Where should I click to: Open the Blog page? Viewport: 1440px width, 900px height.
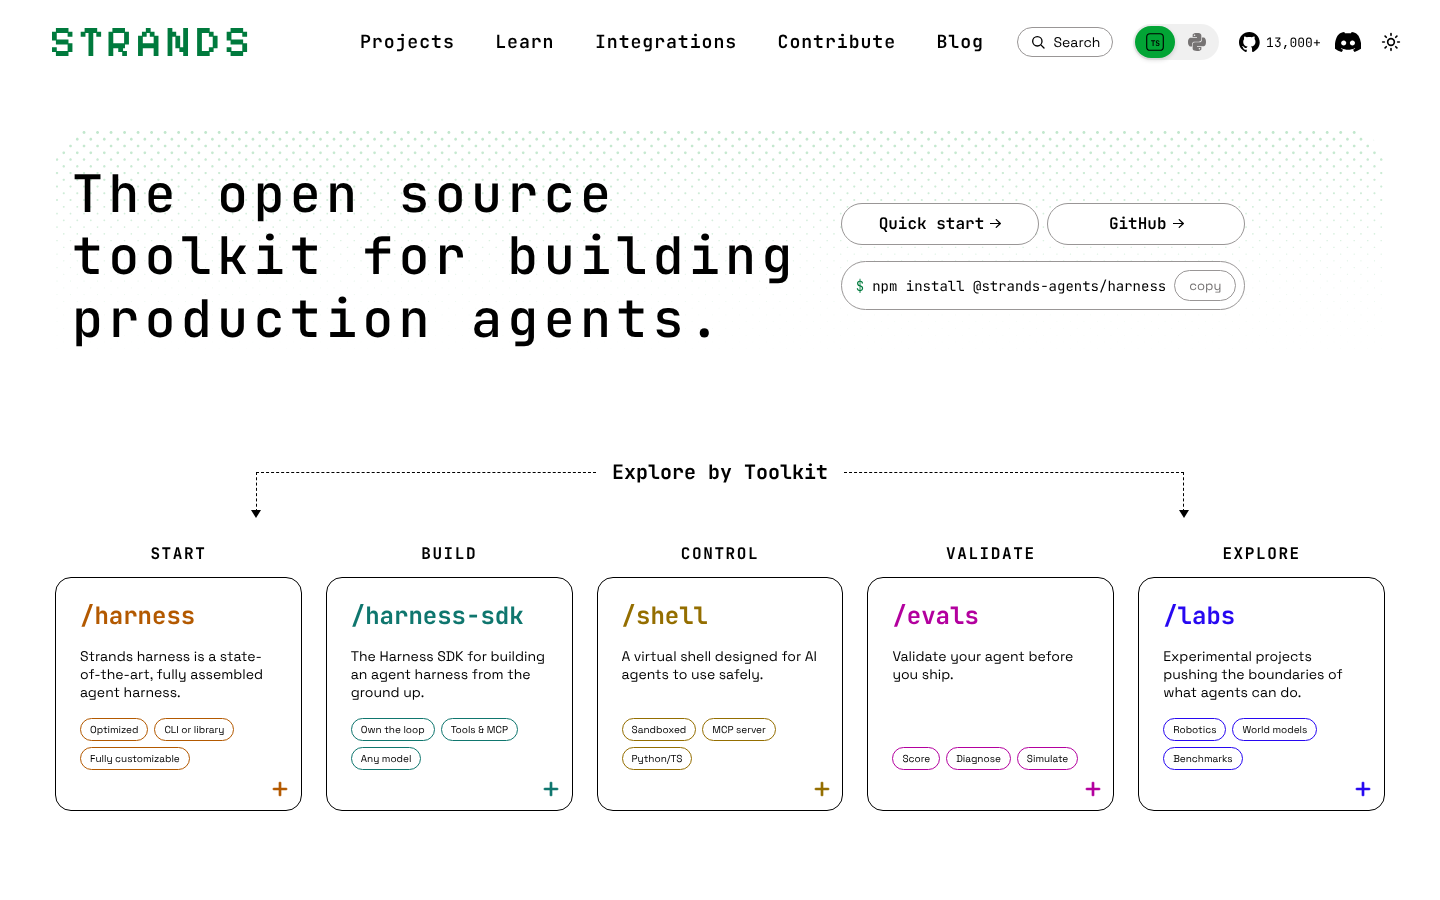pos(960,42)
